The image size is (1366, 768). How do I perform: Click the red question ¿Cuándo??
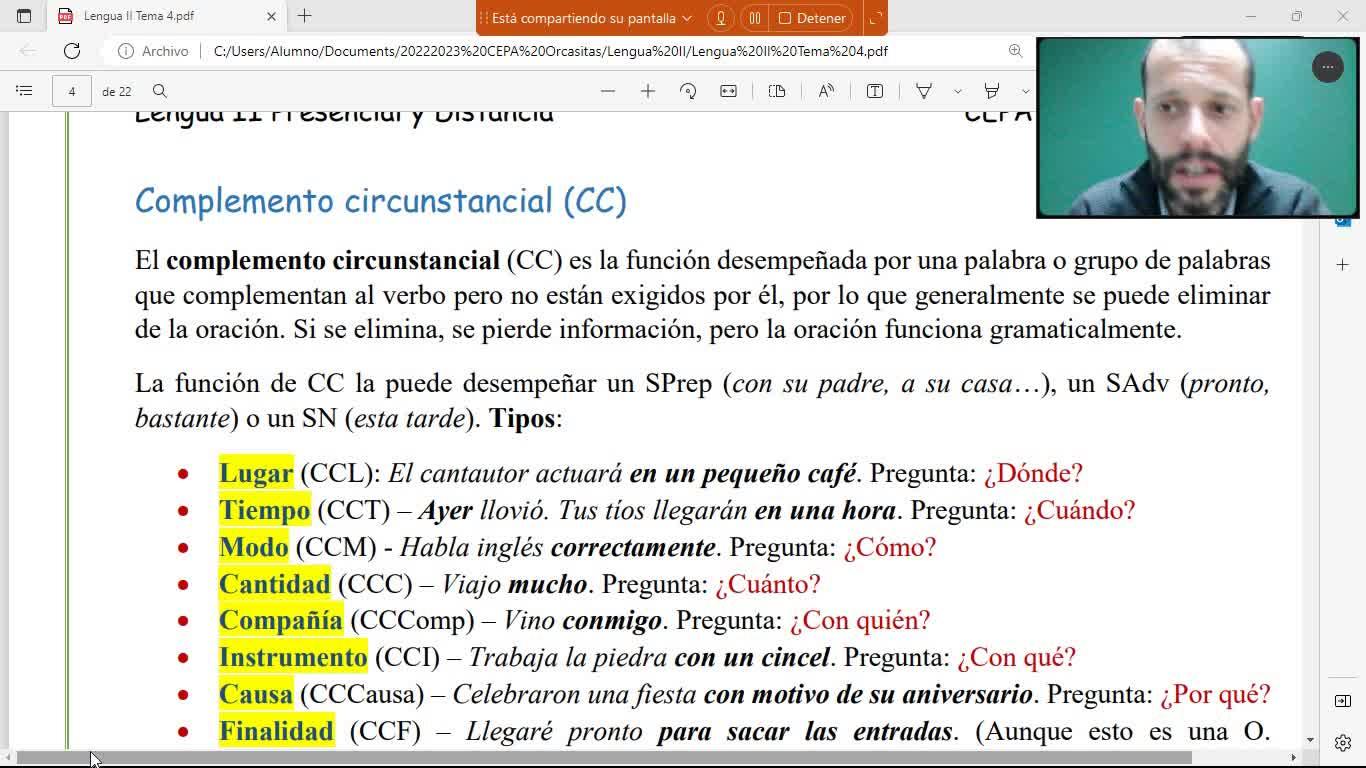tap(1080, 510)
